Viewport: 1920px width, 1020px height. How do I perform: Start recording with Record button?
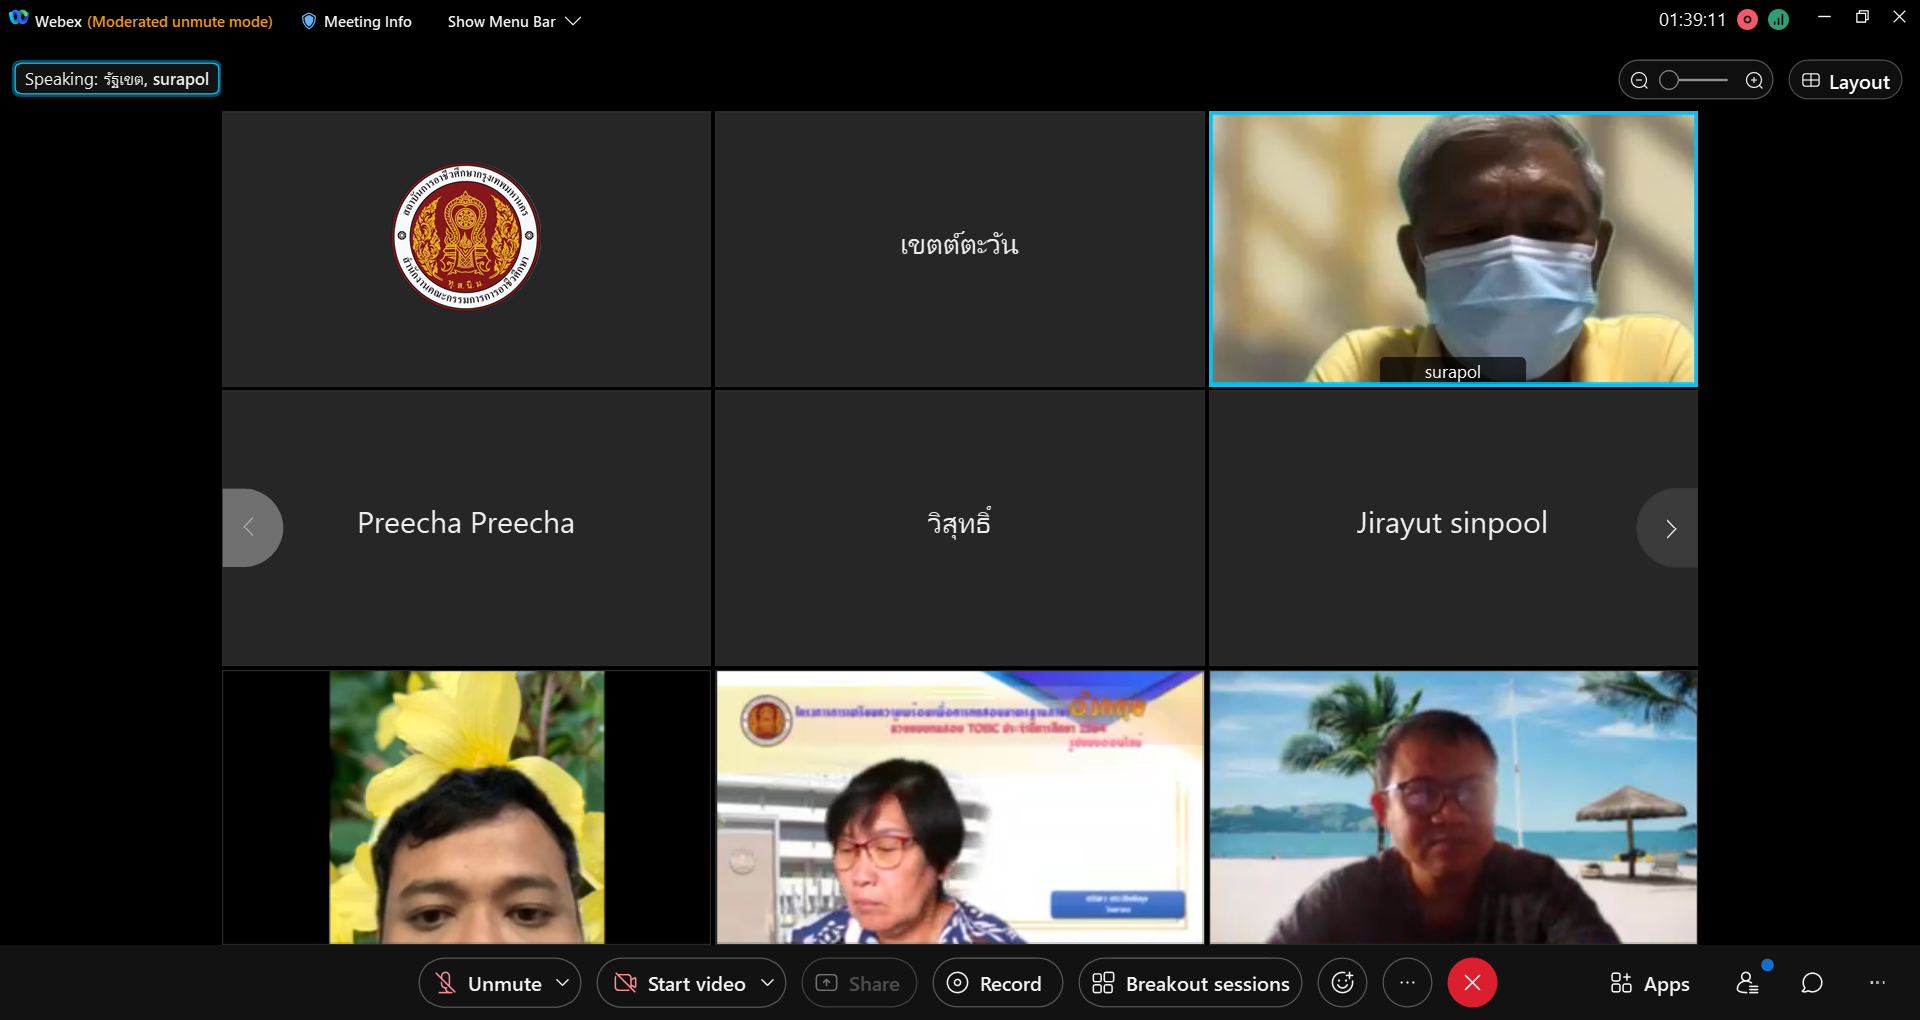tap(996, 984)
